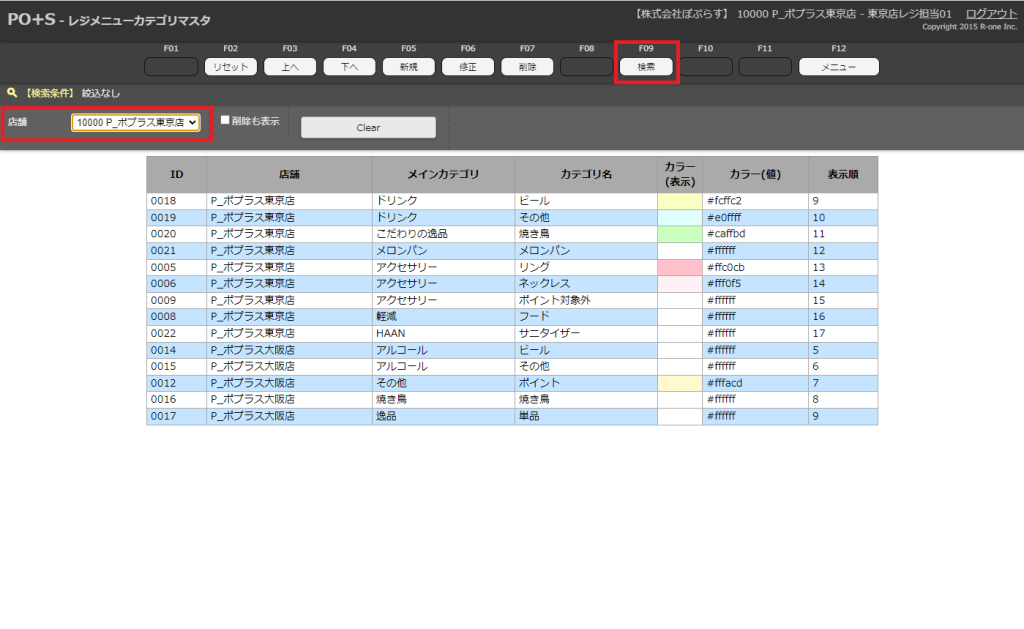Click the 表示順 column header

842,174
